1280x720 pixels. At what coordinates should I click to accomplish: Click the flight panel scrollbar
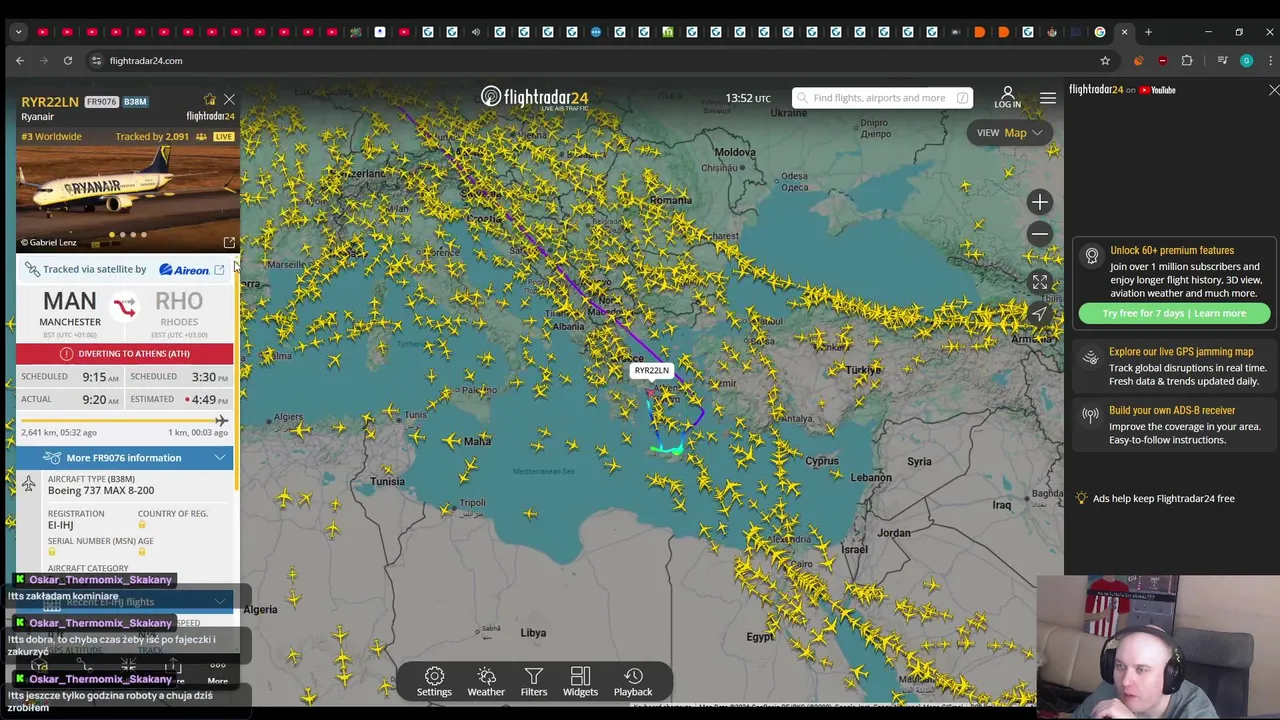(x=237, y=375)
